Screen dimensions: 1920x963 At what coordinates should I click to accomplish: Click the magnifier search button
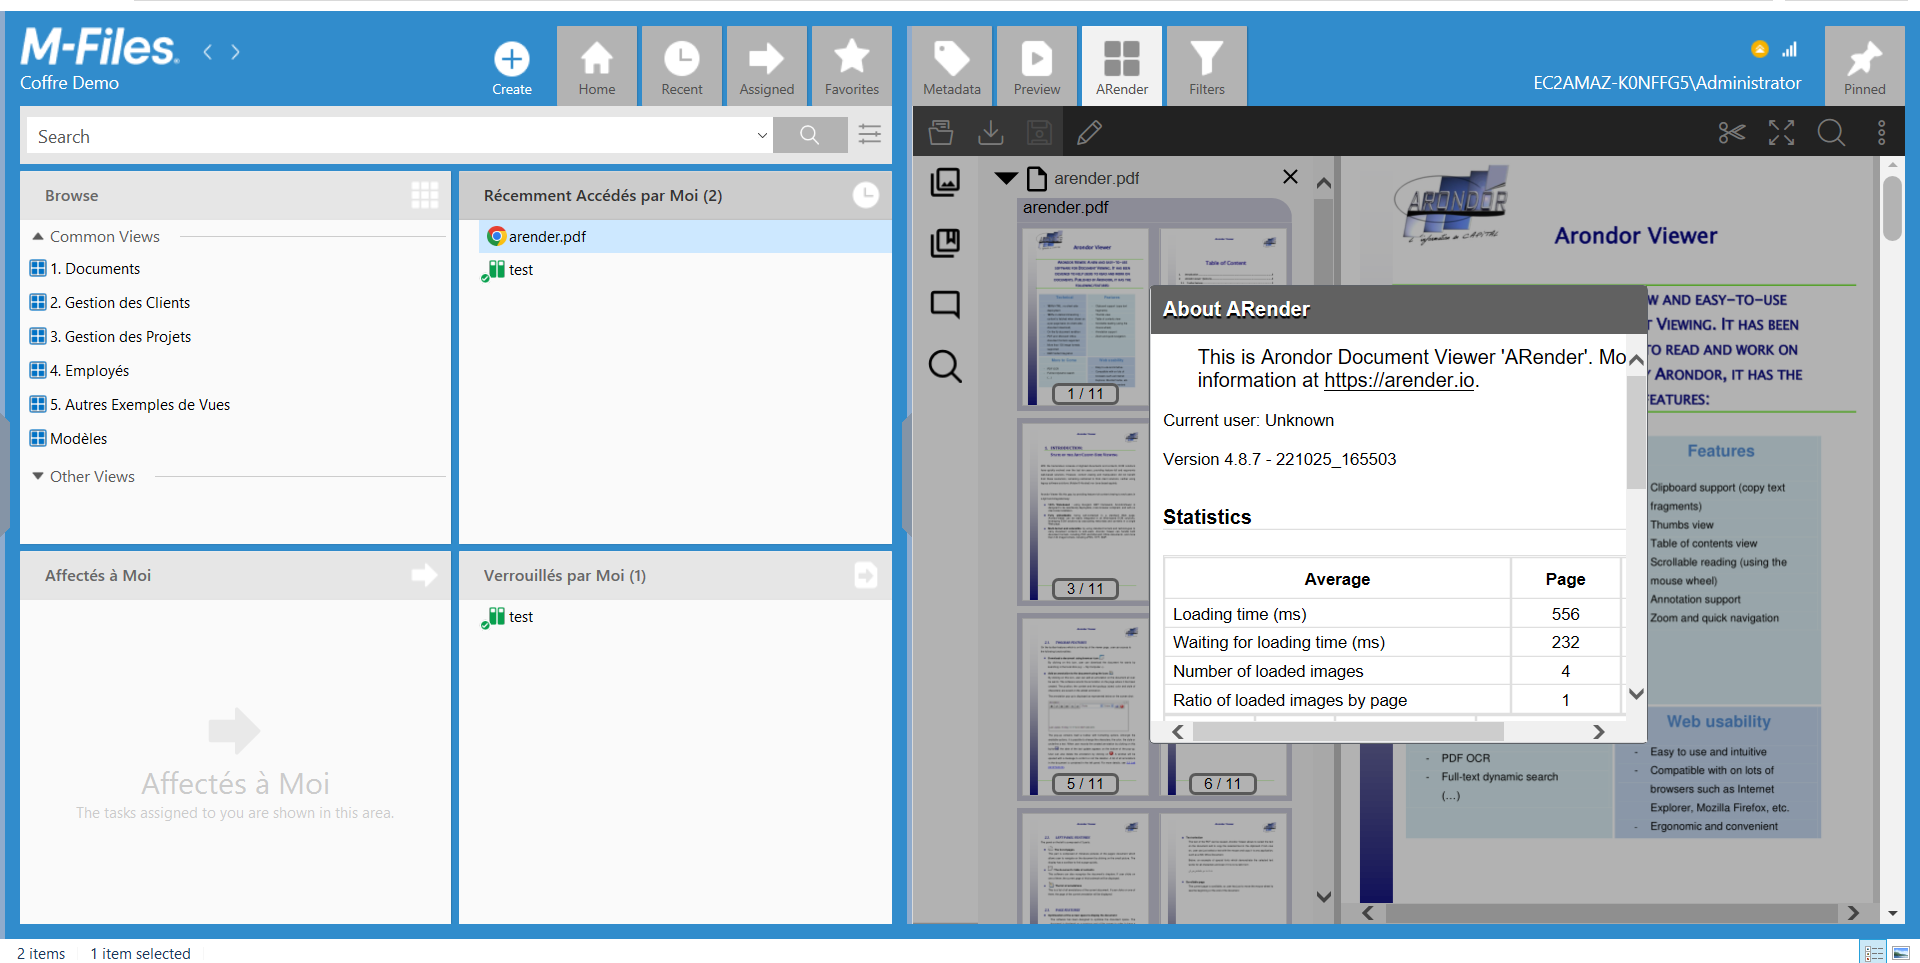point(810,135)
